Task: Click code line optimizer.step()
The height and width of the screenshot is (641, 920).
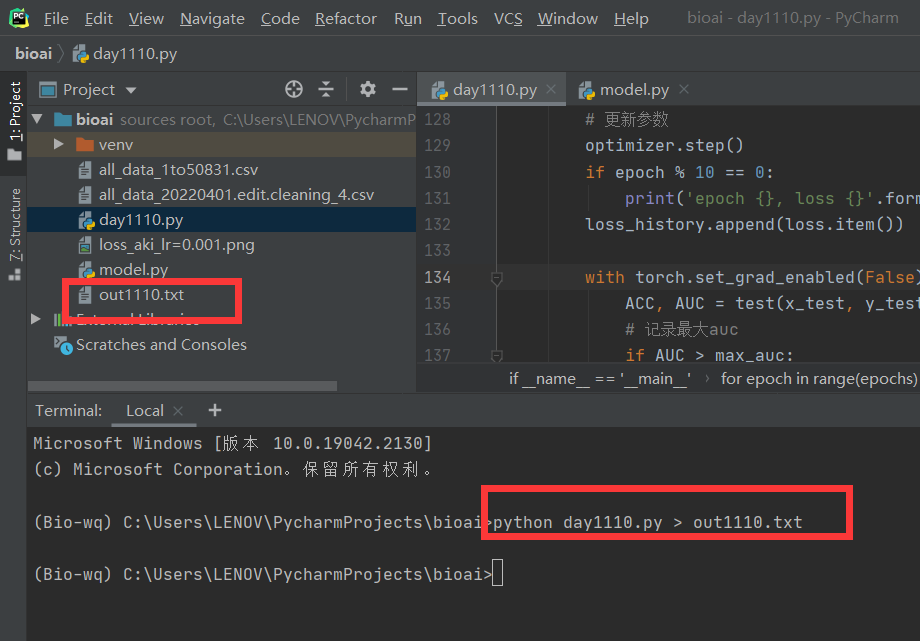Action: tap(664, 146)
